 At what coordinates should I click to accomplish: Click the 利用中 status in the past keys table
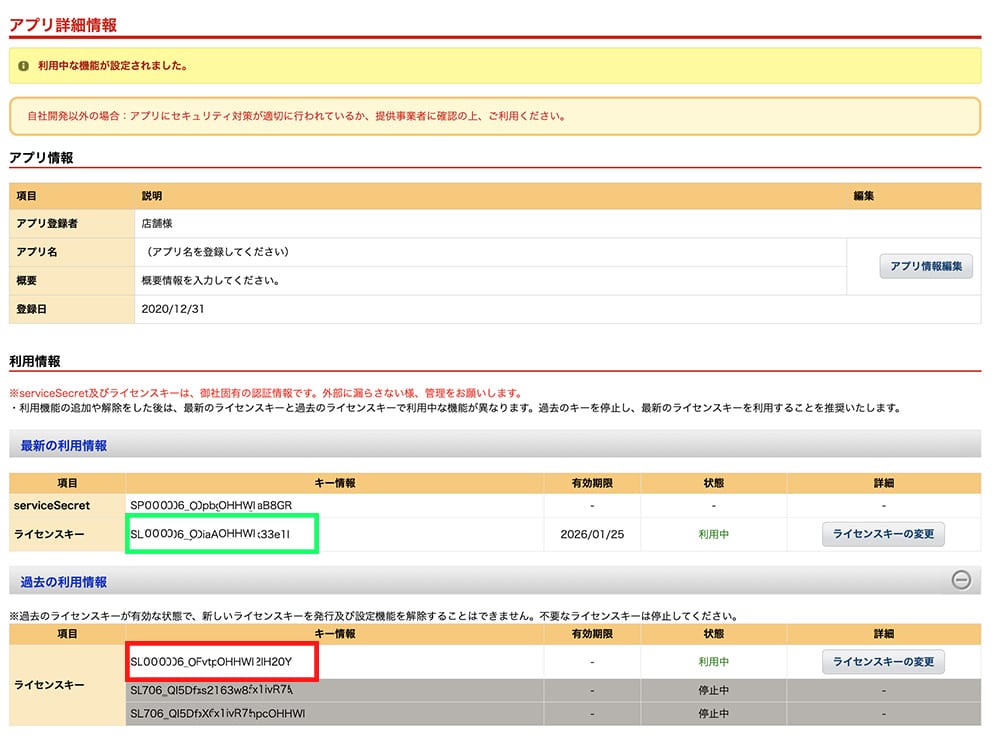[x=714, y=661]
